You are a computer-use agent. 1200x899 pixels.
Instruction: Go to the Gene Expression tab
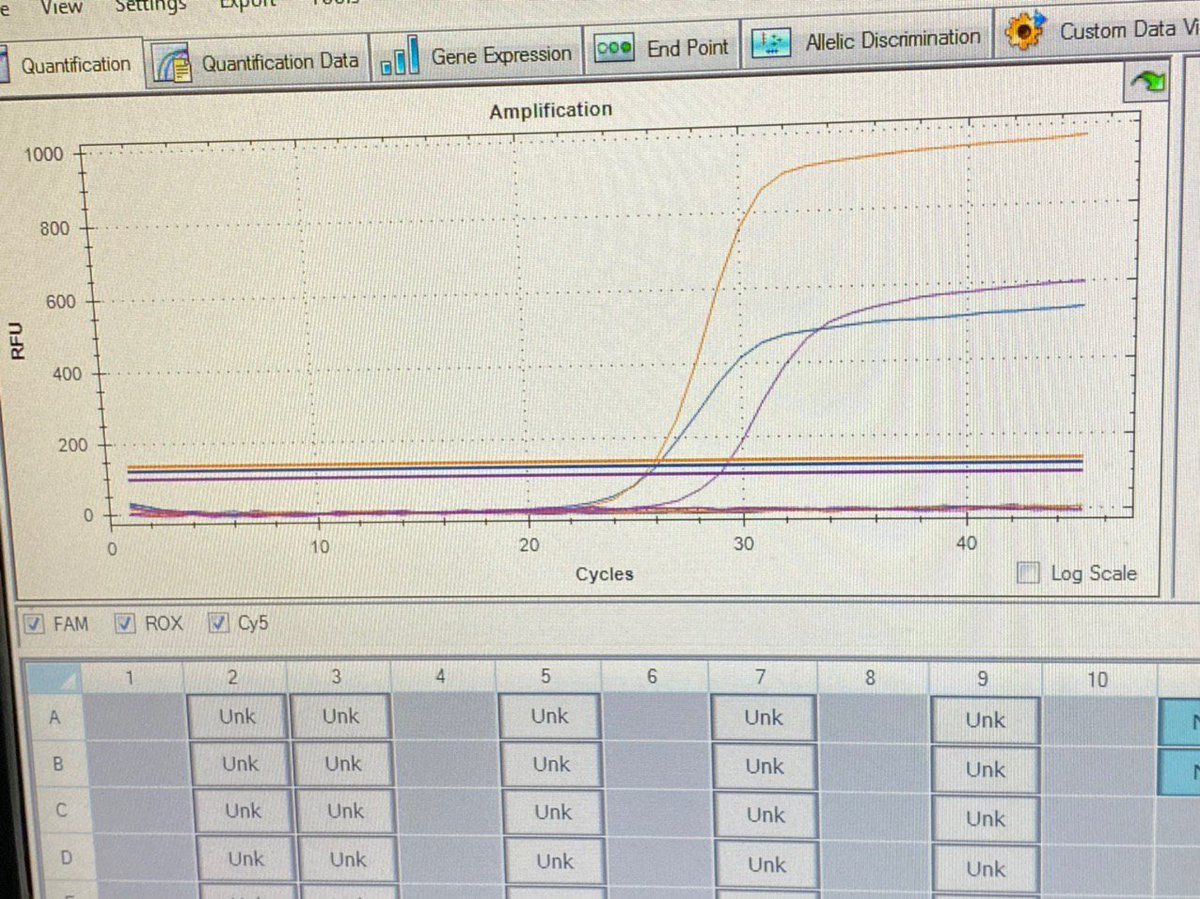pos(476,57)
